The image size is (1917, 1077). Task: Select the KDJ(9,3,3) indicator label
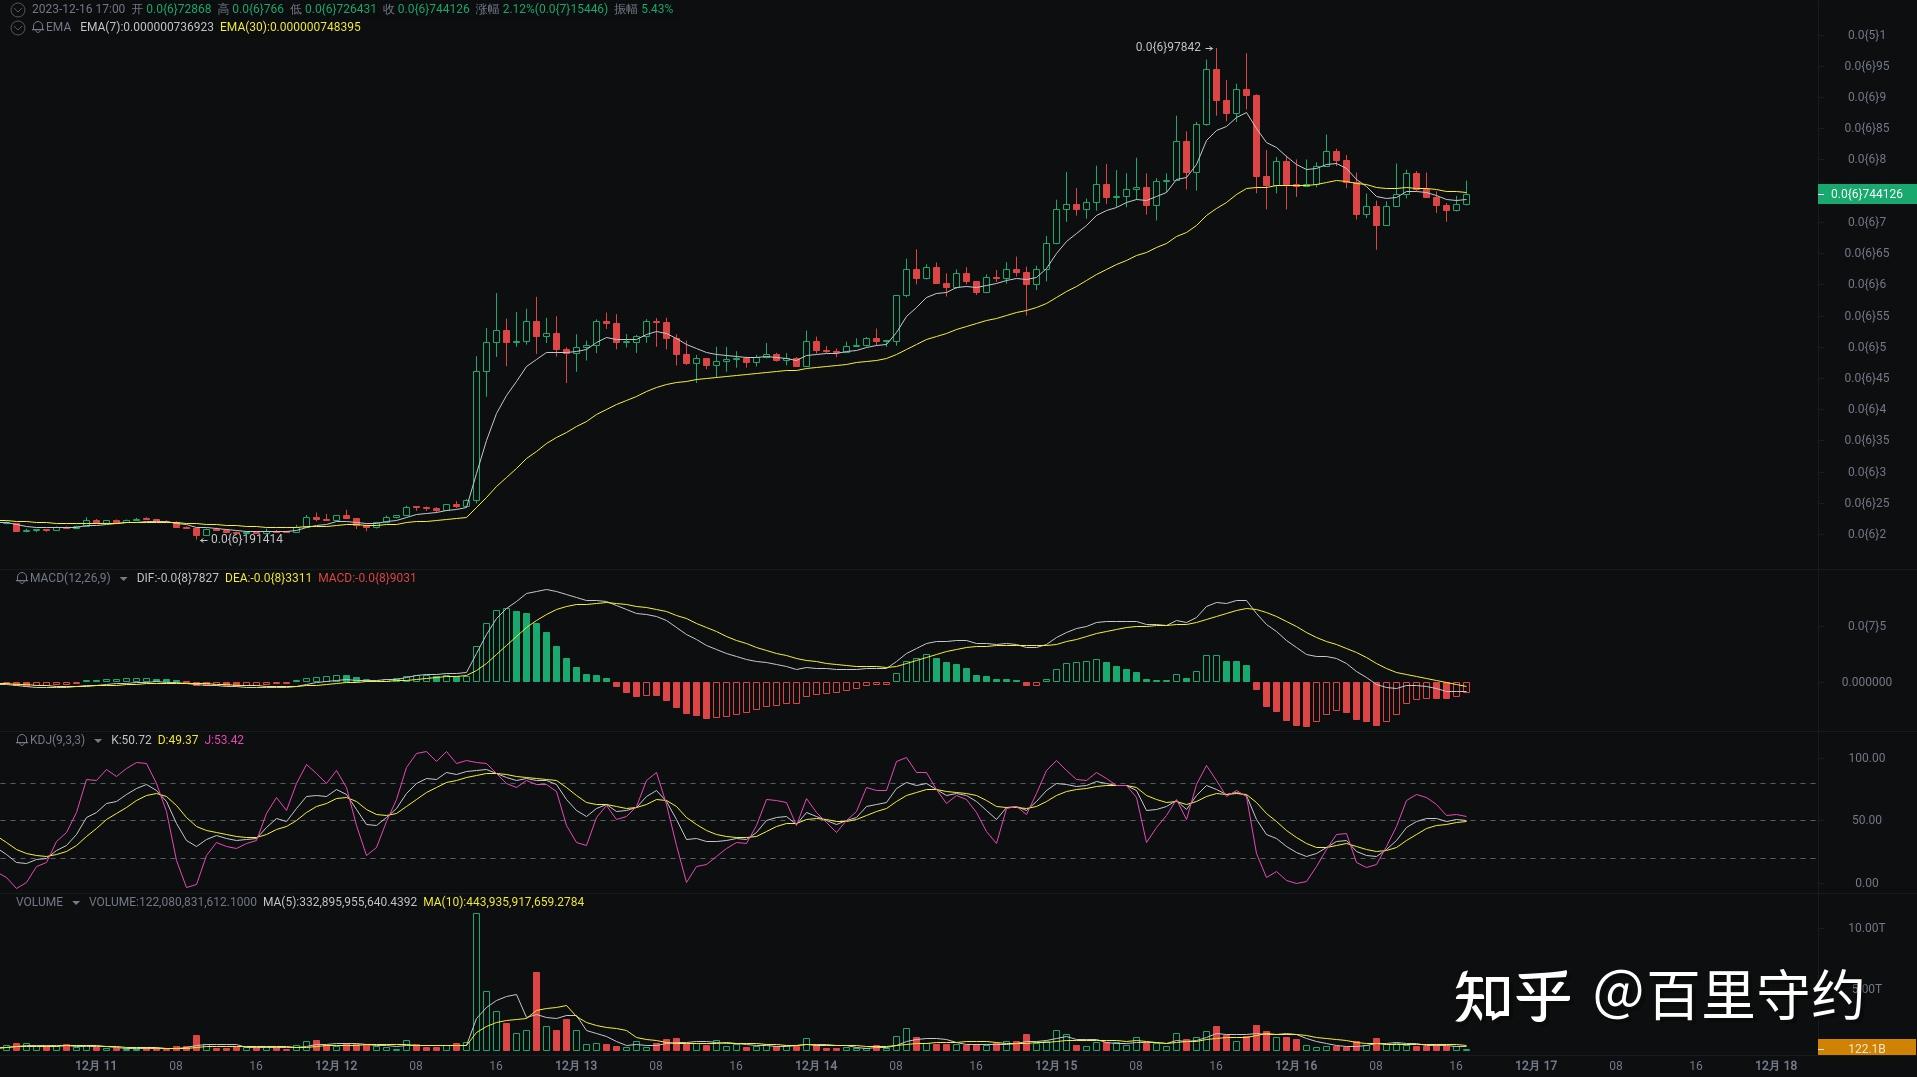coord(57,740)
